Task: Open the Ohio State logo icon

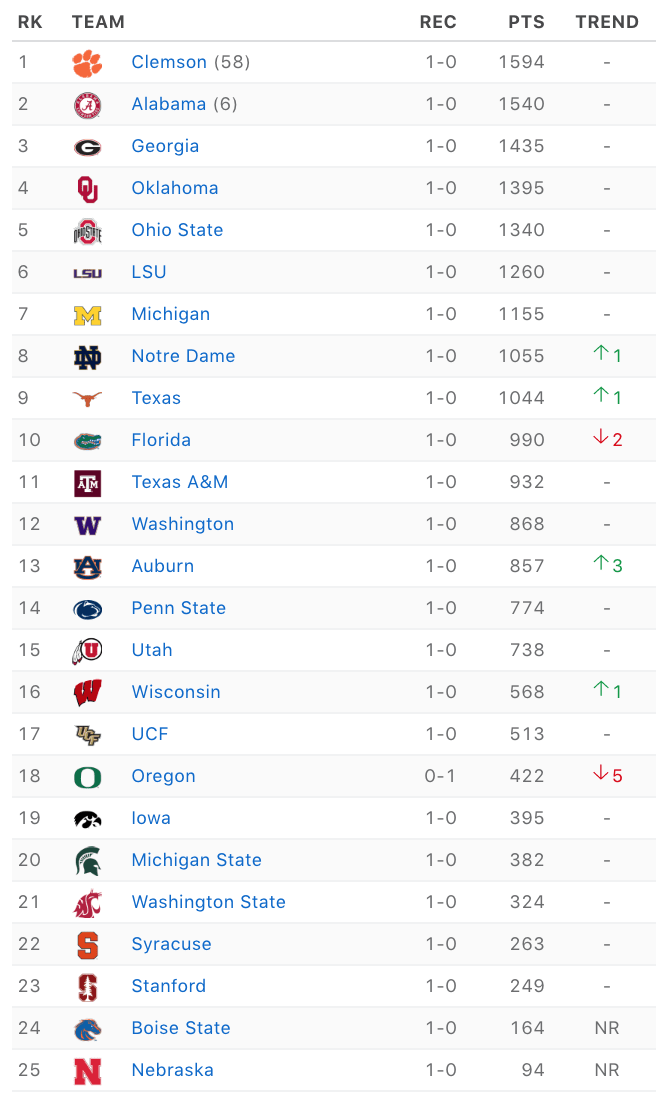Action: point(88,231)
